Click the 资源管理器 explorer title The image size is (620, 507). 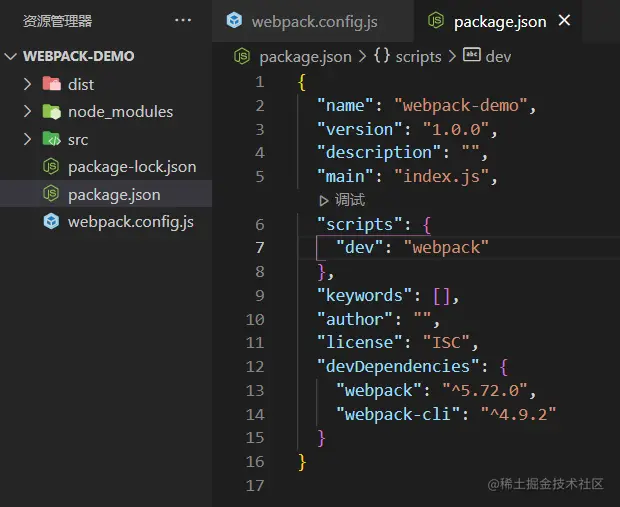click(57, 21)
